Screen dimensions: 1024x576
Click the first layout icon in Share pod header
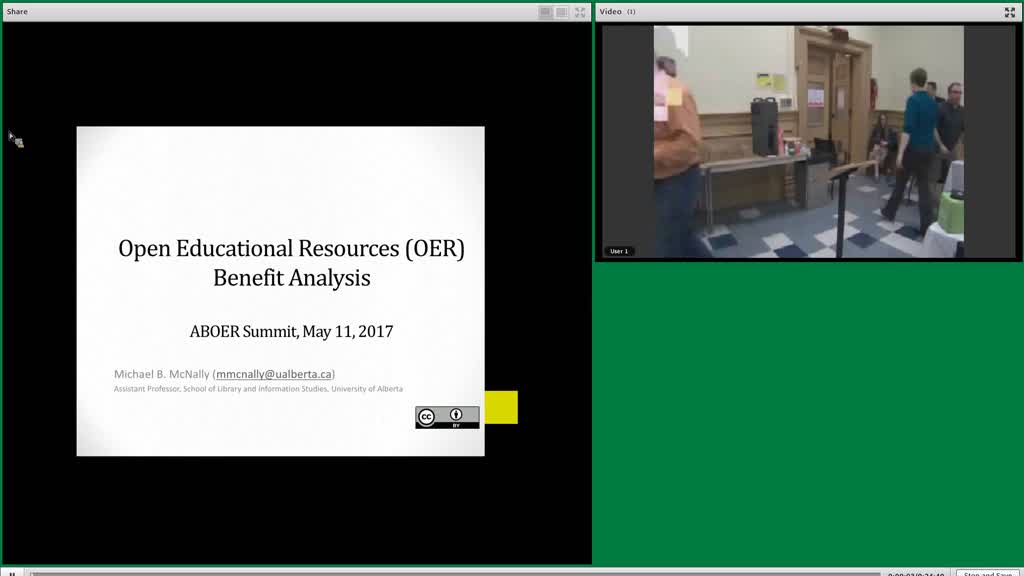tap(545, 12)
